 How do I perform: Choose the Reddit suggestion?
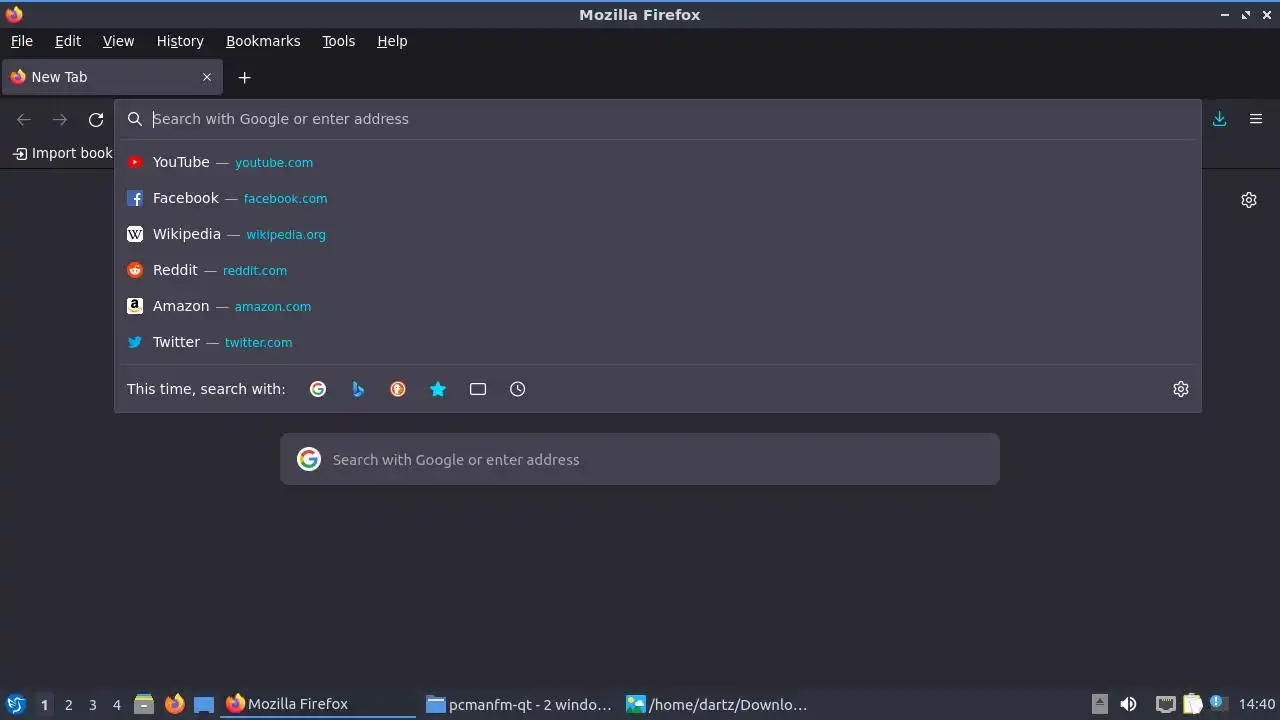pos(657,270)
